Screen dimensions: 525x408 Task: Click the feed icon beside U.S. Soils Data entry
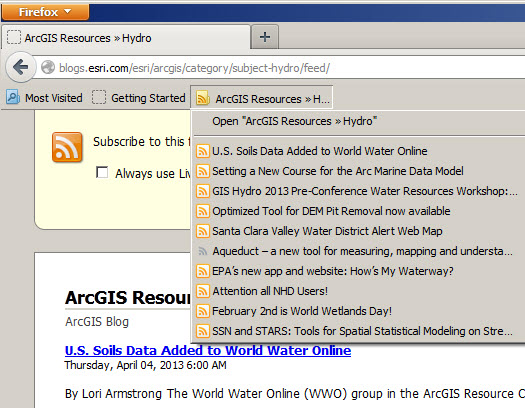pyautogui.click(x=203, y=151)
